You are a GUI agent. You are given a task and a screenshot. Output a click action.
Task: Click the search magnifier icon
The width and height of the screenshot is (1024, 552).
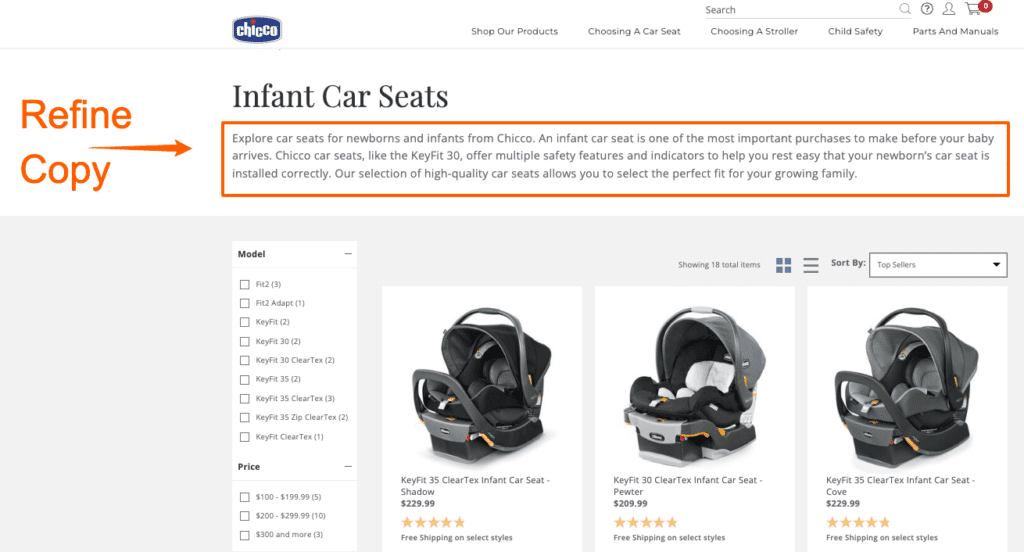pos(904,9)
